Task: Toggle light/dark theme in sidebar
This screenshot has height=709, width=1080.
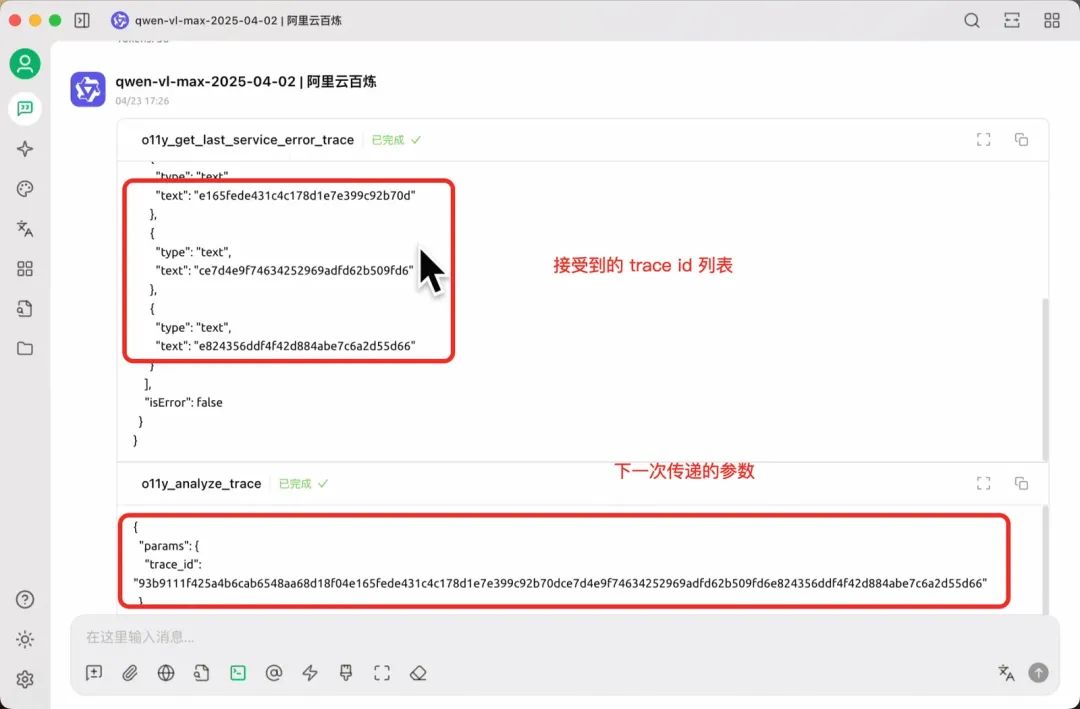Action: 25,638
